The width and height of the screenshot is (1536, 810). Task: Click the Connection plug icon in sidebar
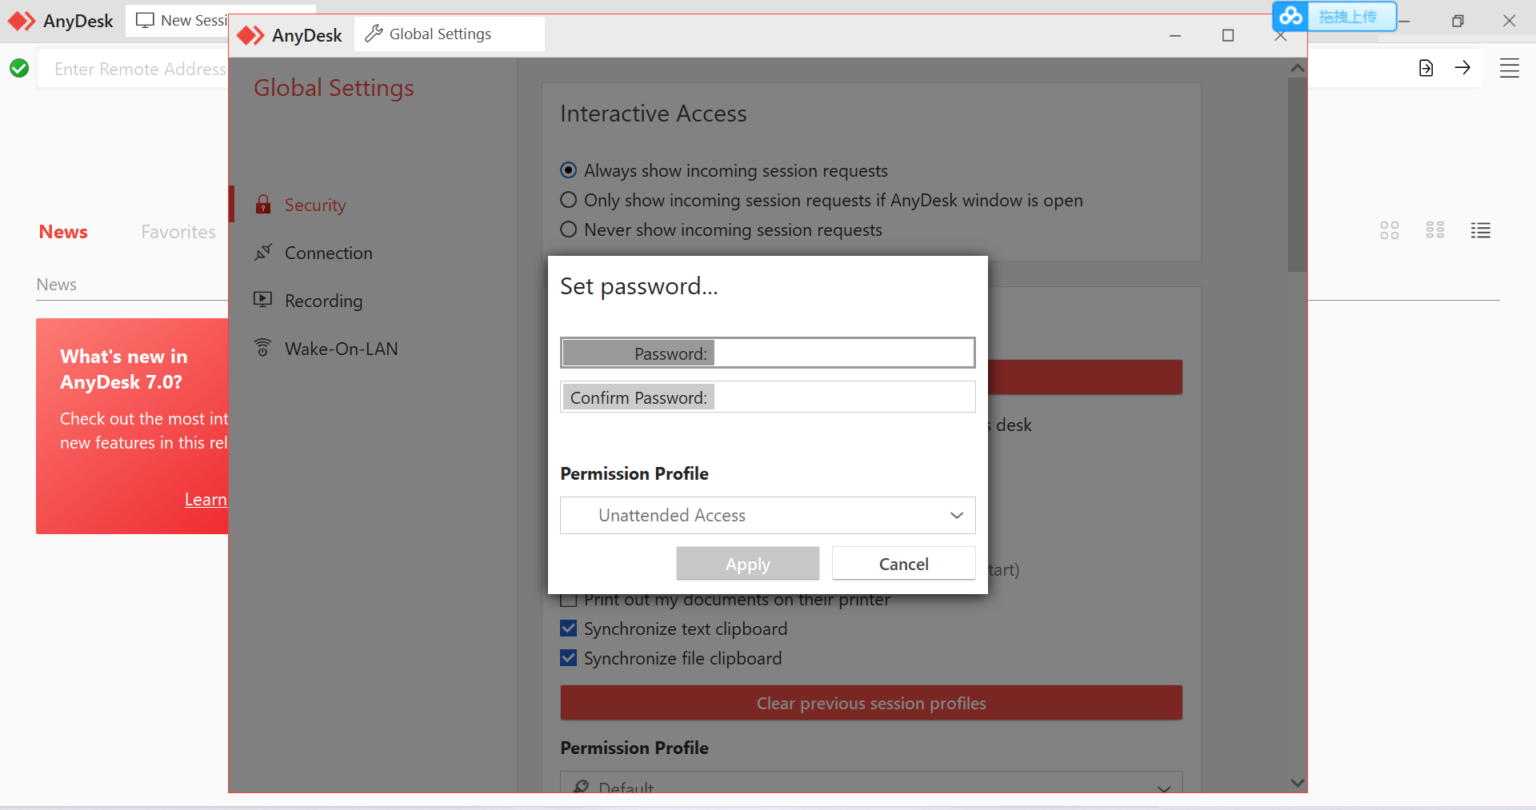(x=263, y=252)
